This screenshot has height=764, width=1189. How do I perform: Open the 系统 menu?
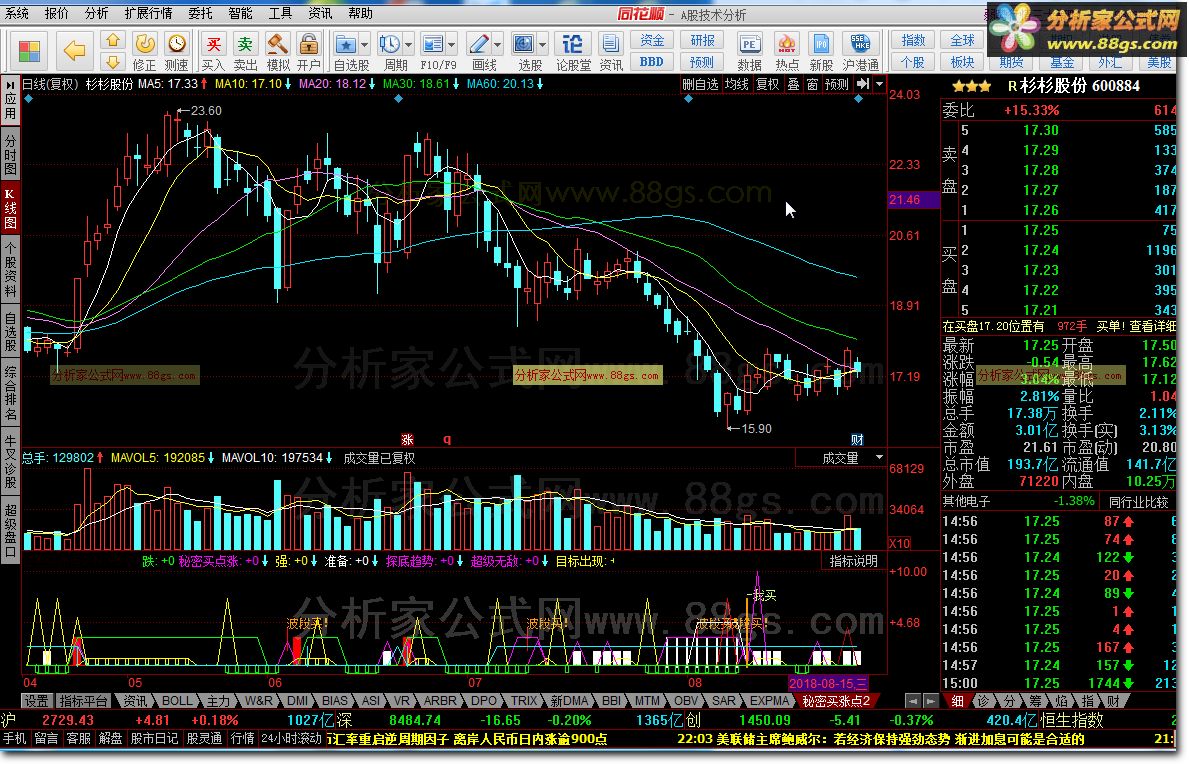17,13
